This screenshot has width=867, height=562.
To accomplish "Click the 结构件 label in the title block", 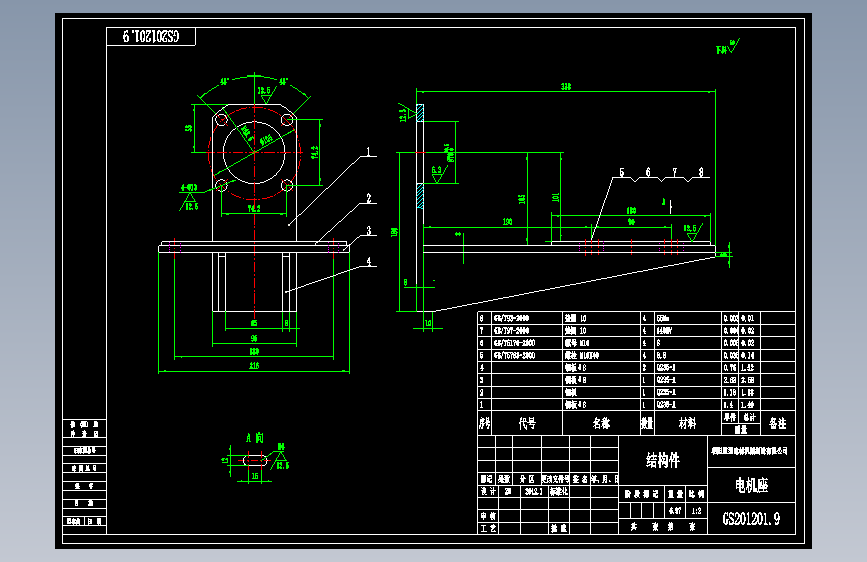I will coord(662,460).
